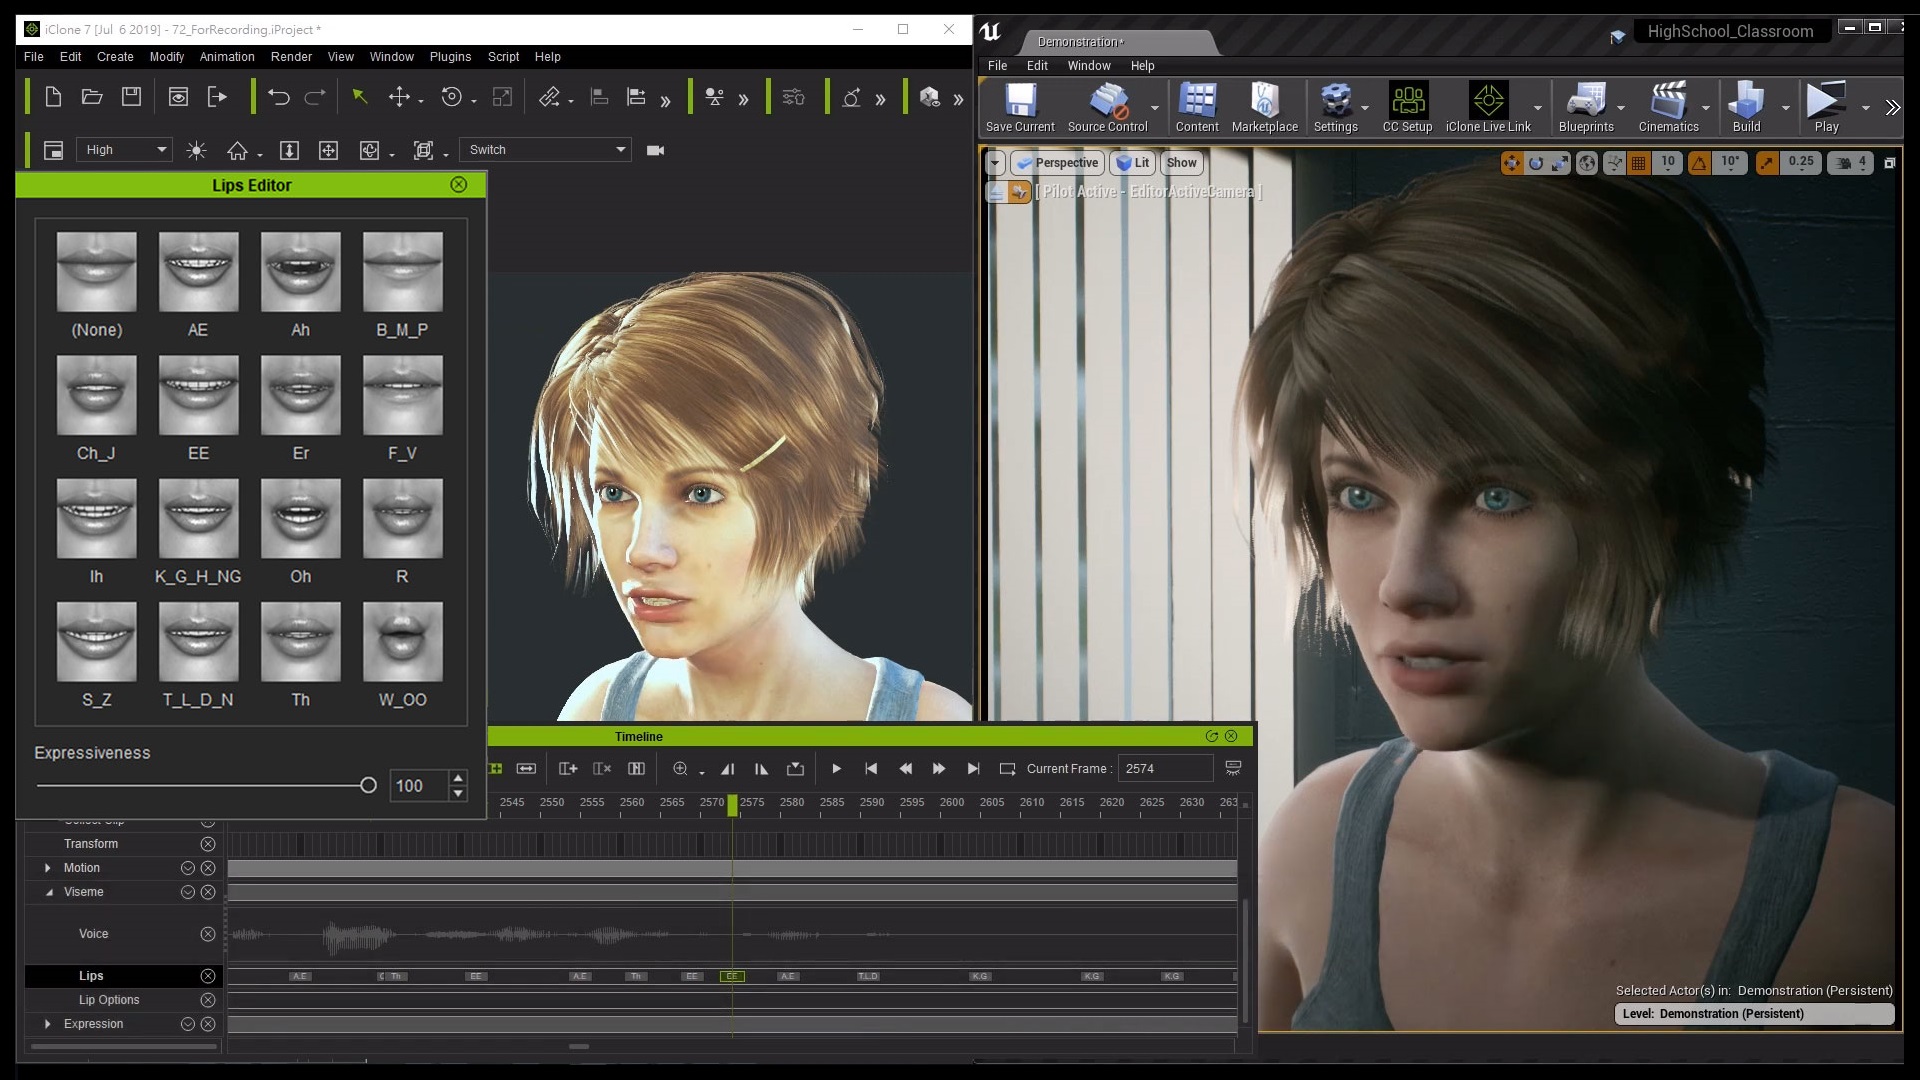
Task: Click iClone Live Link icon
Action: point(1488,107)
